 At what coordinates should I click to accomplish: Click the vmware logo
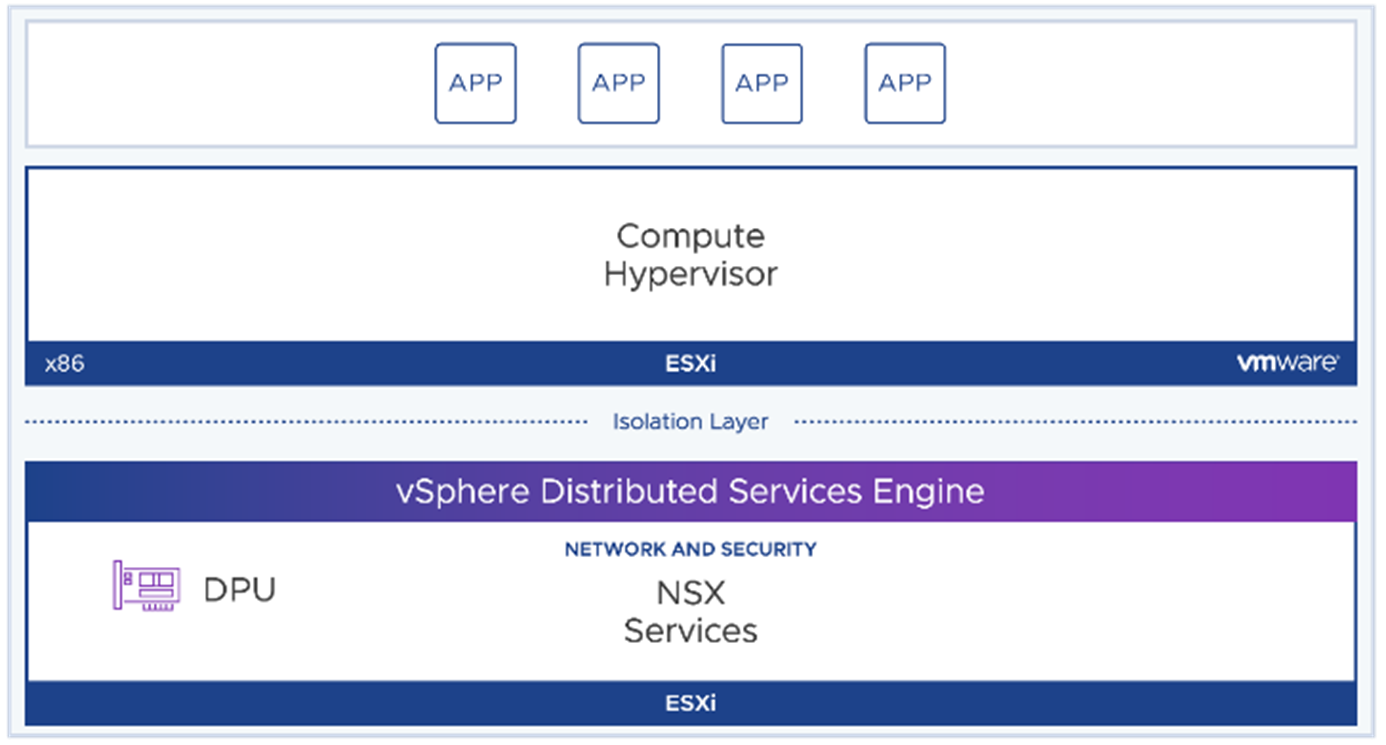(x=1287, y=363)
